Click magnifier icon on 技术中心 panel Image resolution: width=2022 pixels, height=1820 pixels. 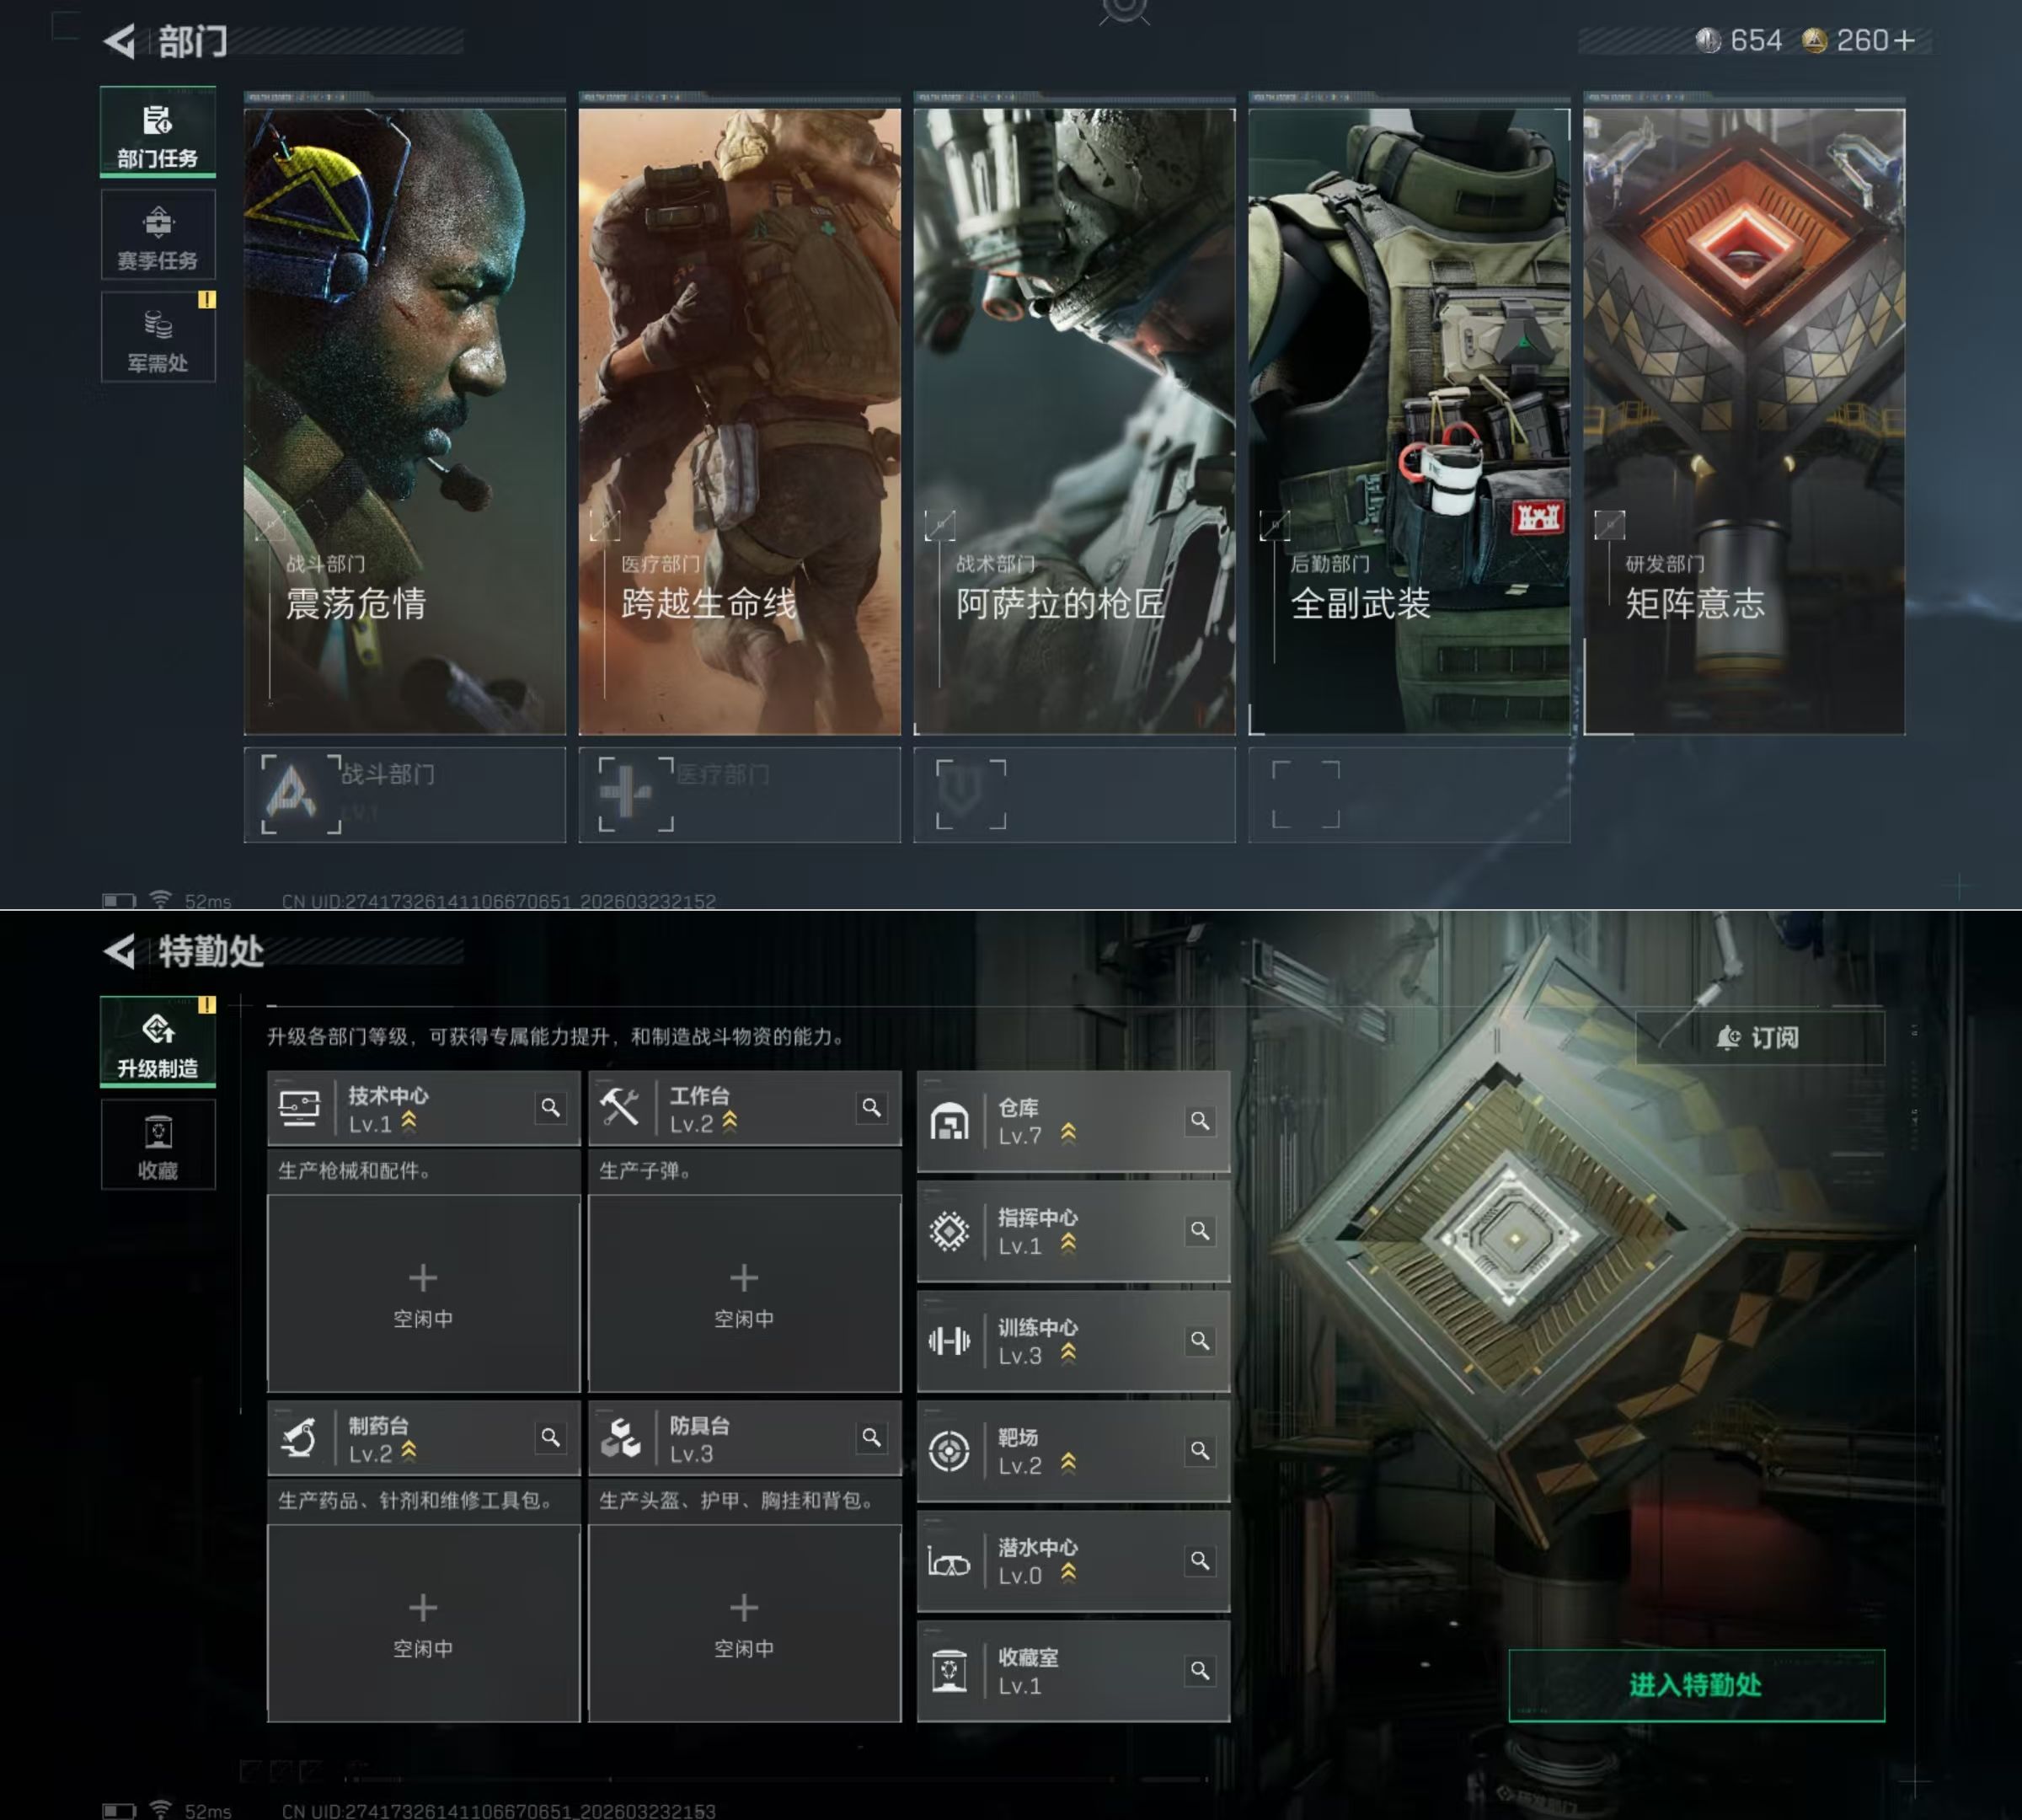click(x=550, y=1108)
